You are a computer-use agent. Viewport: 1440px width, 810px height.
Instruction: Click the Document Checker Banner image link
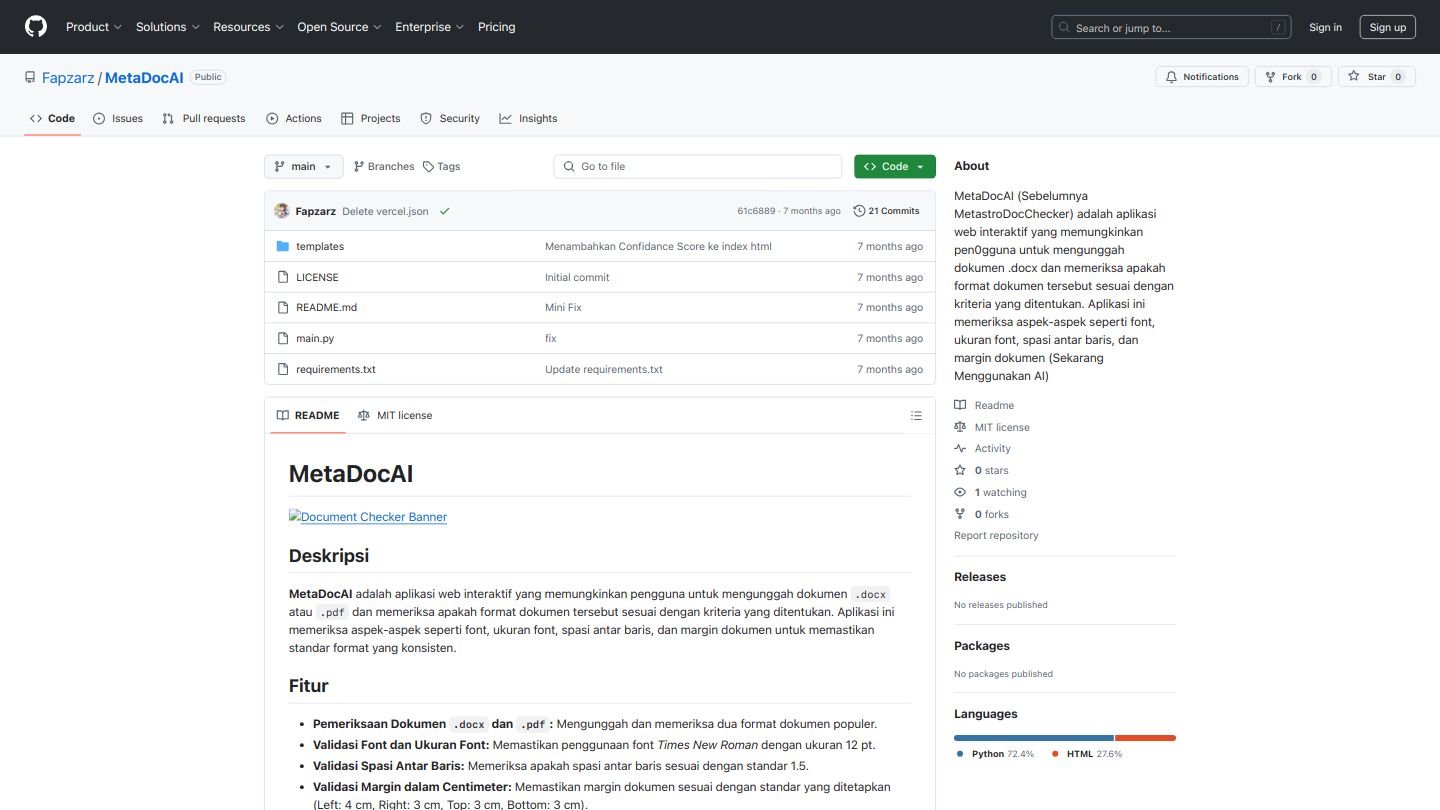pos(368,517)
